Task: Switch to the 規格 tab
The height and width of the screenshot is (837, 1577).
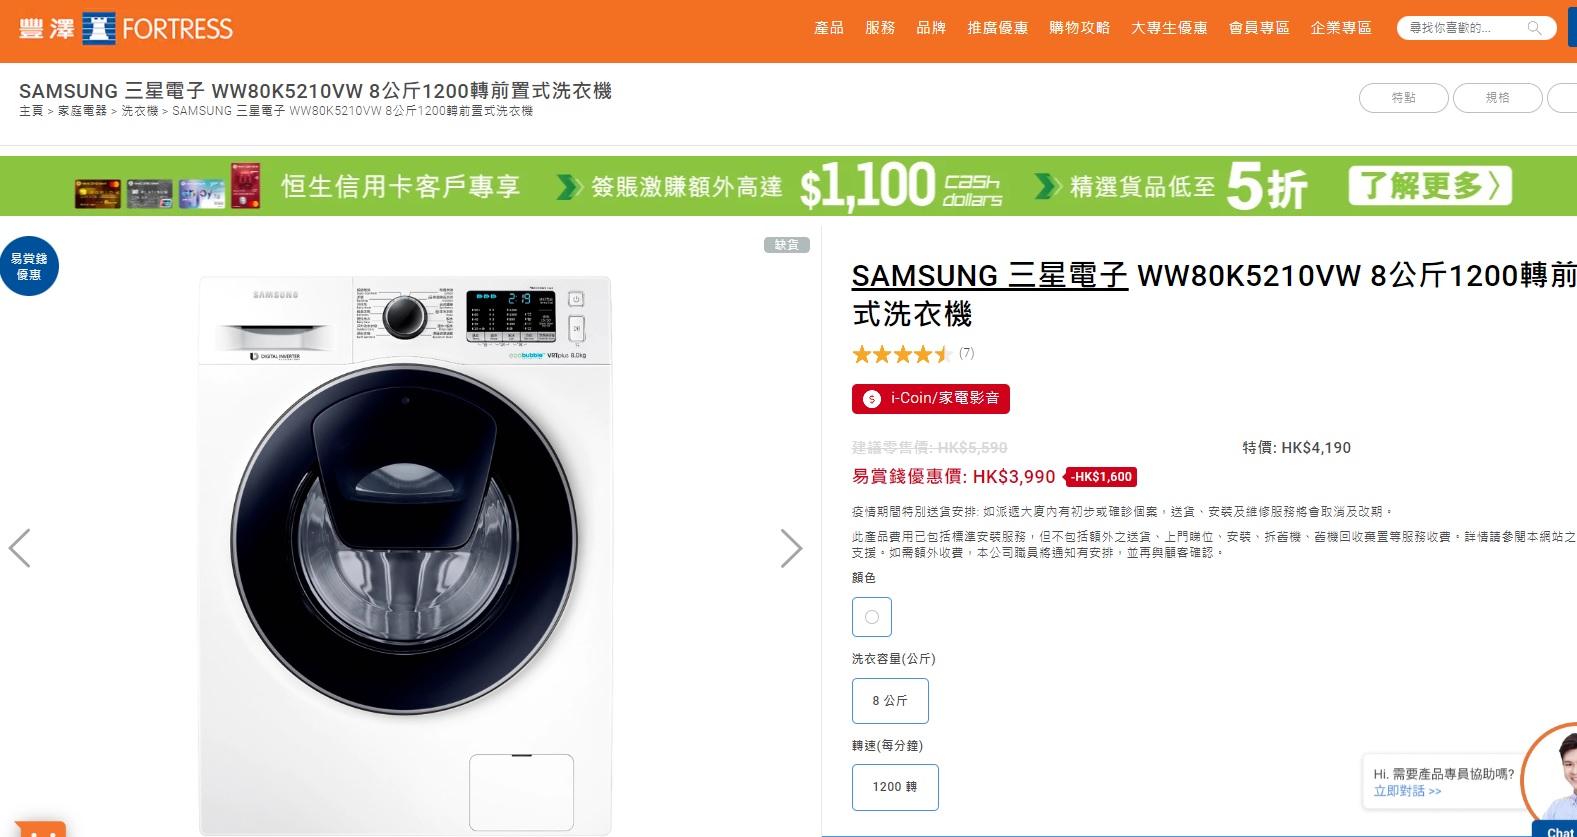Action: [x=1497, y=97]
